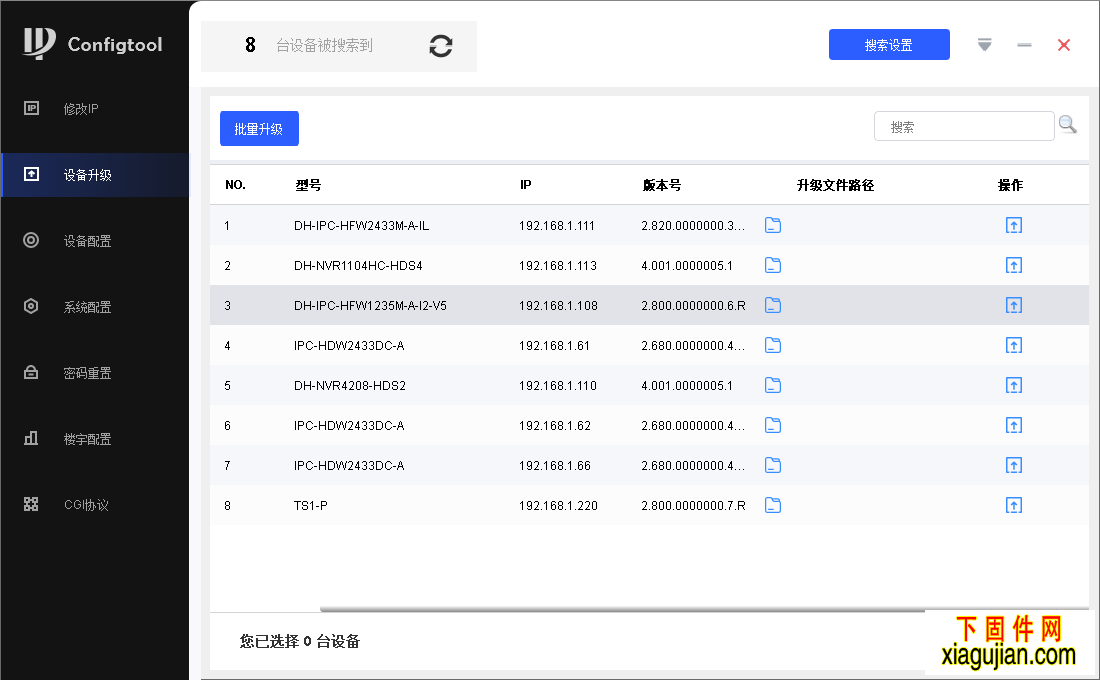Open the dropdown menu triangle in title bar
The image size is (1100, 680).
tap(984, 45)
